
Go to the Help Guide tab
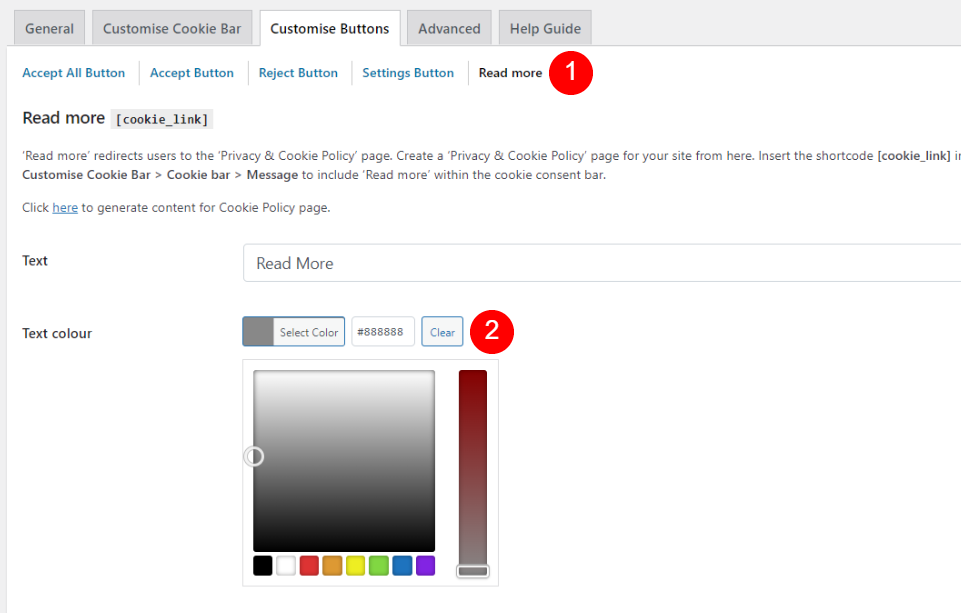pyautogui.click(x=545, y=28)
